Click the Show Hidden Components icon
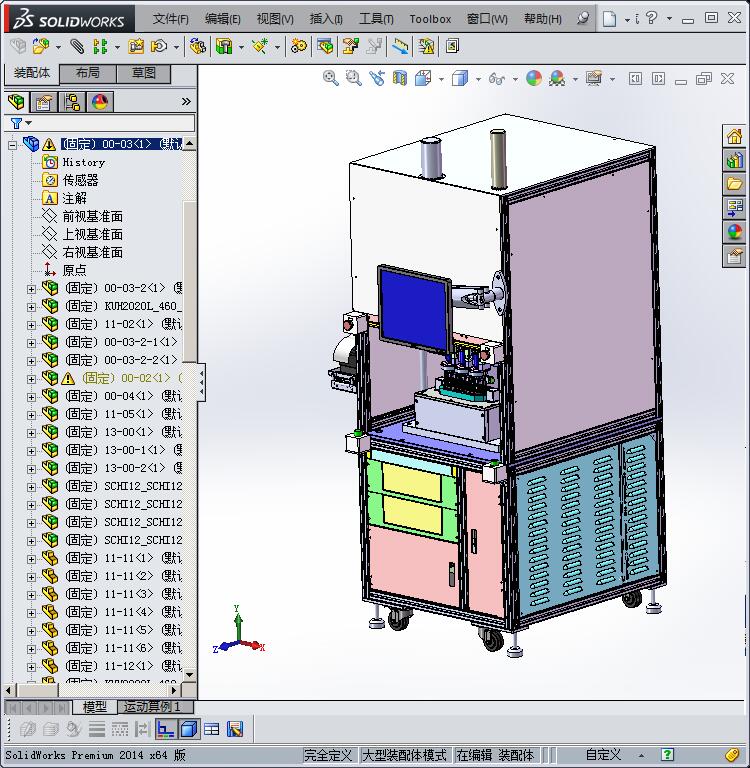 pyautogui.click(x=198, y=47)
